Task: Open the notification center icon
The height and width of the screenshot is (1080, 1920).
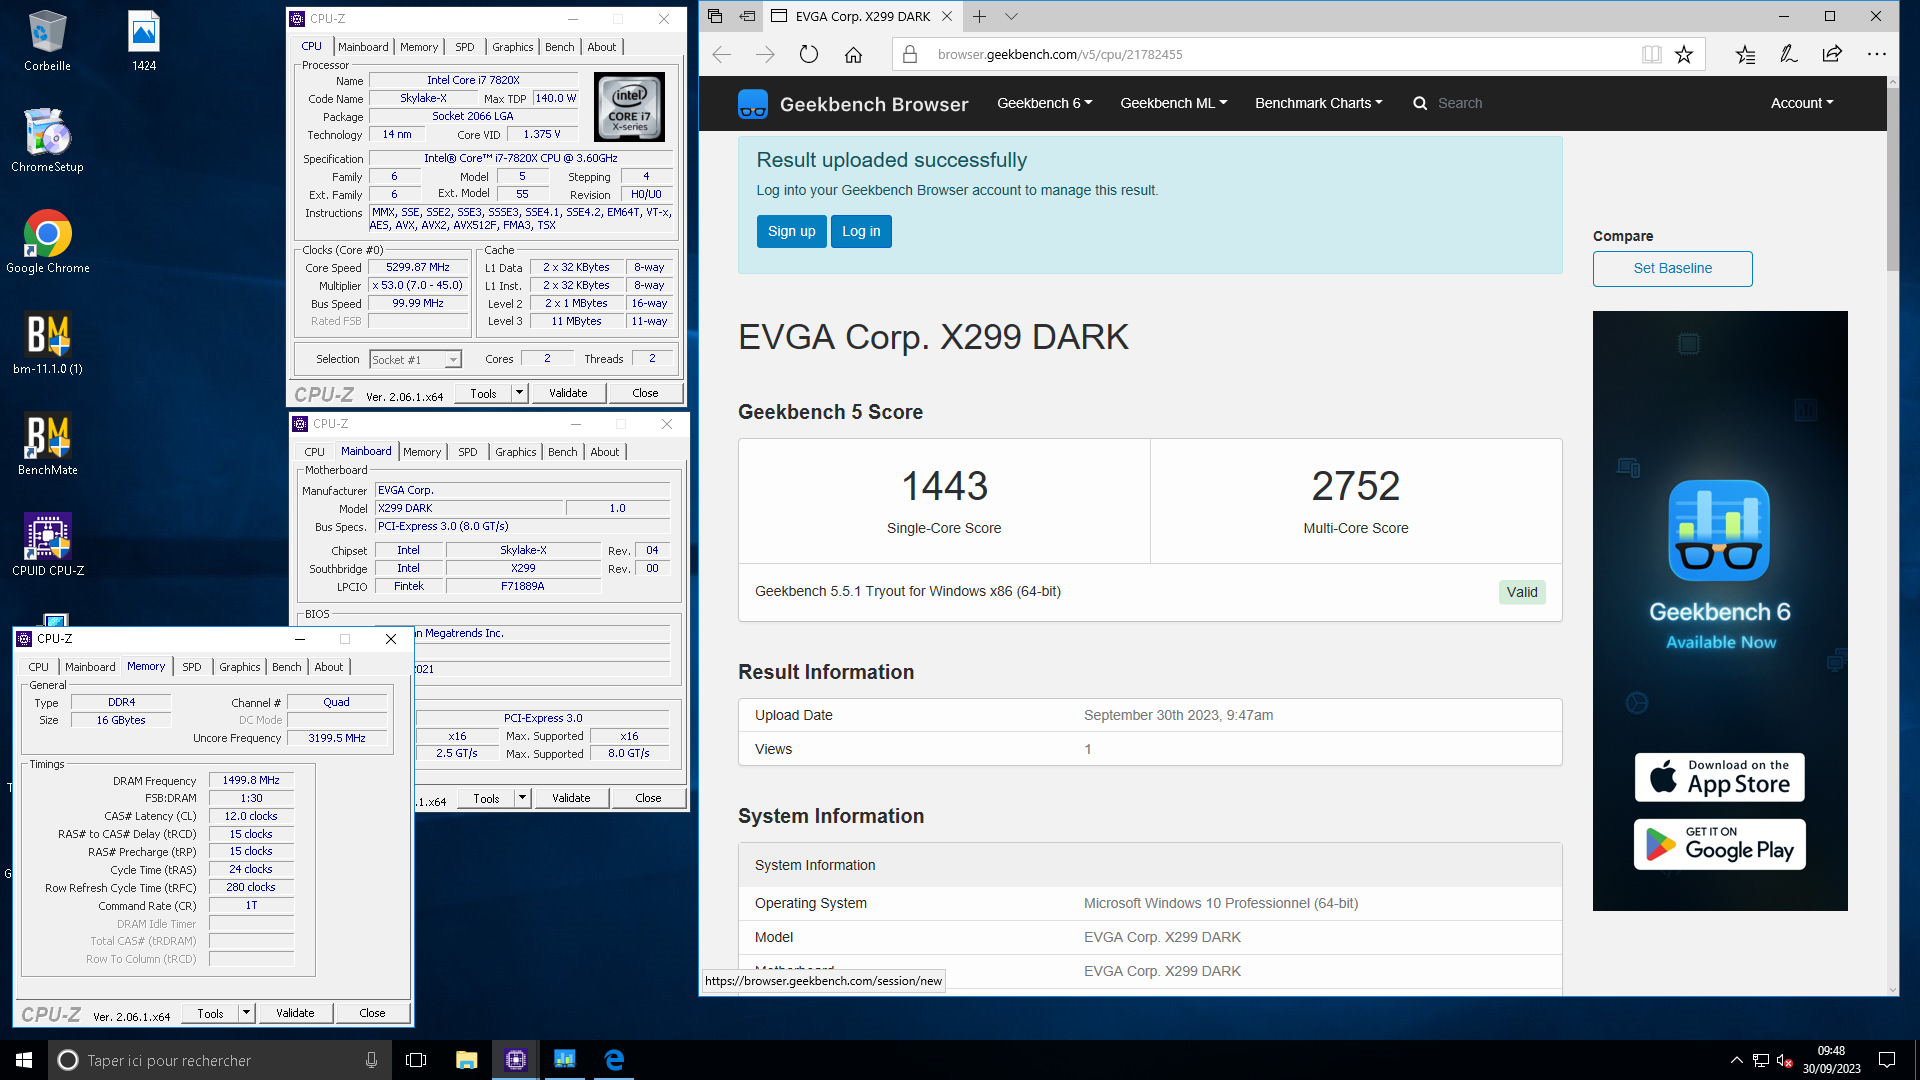Action: point(1887,1060)
